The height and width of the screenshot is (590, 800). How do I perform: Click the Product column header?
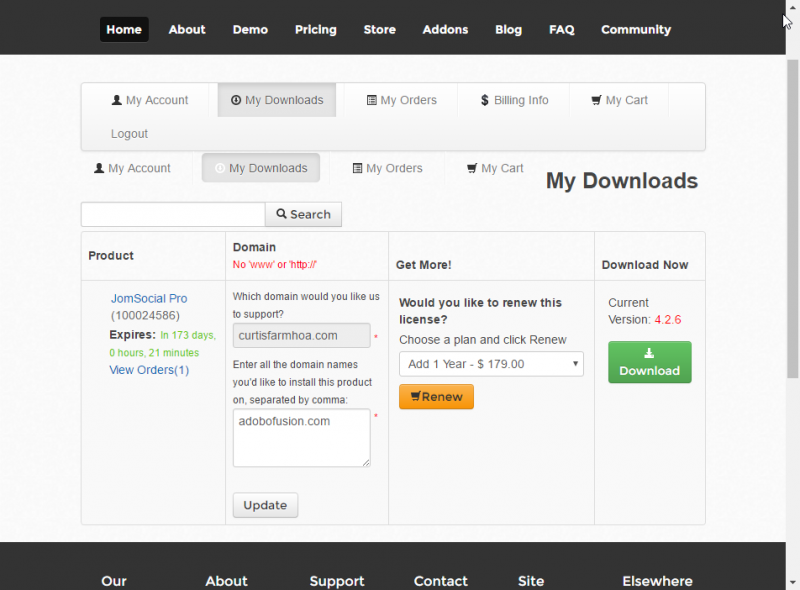click(111, 256)
